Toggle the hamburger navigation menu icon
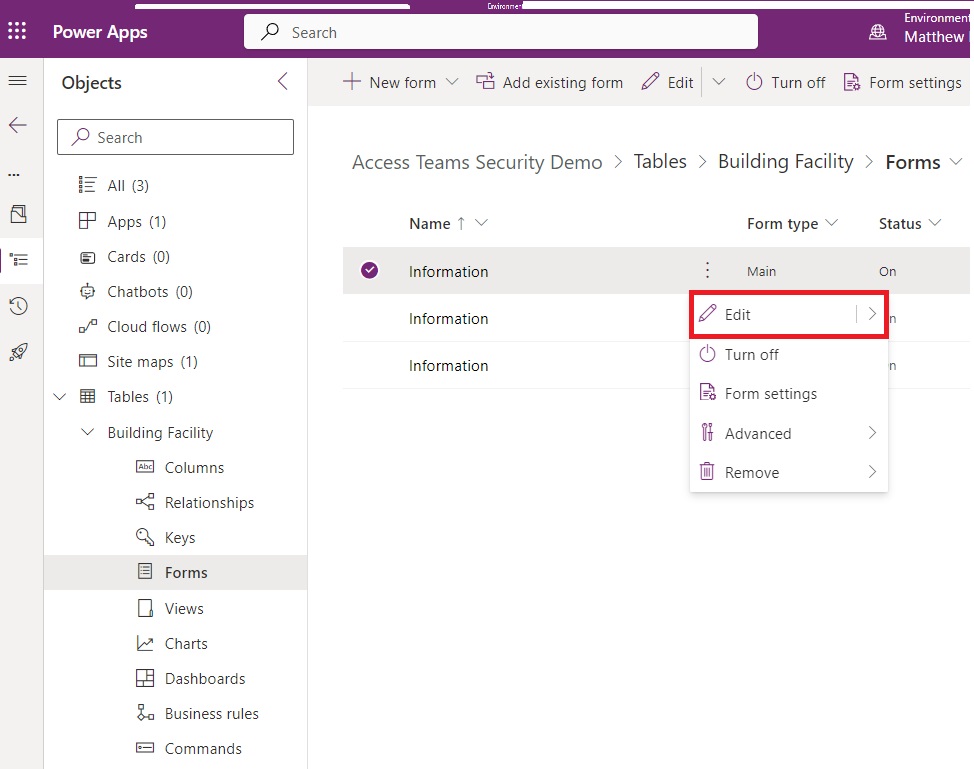The height and width of the screenshot is (769, 974). point(17,81)
